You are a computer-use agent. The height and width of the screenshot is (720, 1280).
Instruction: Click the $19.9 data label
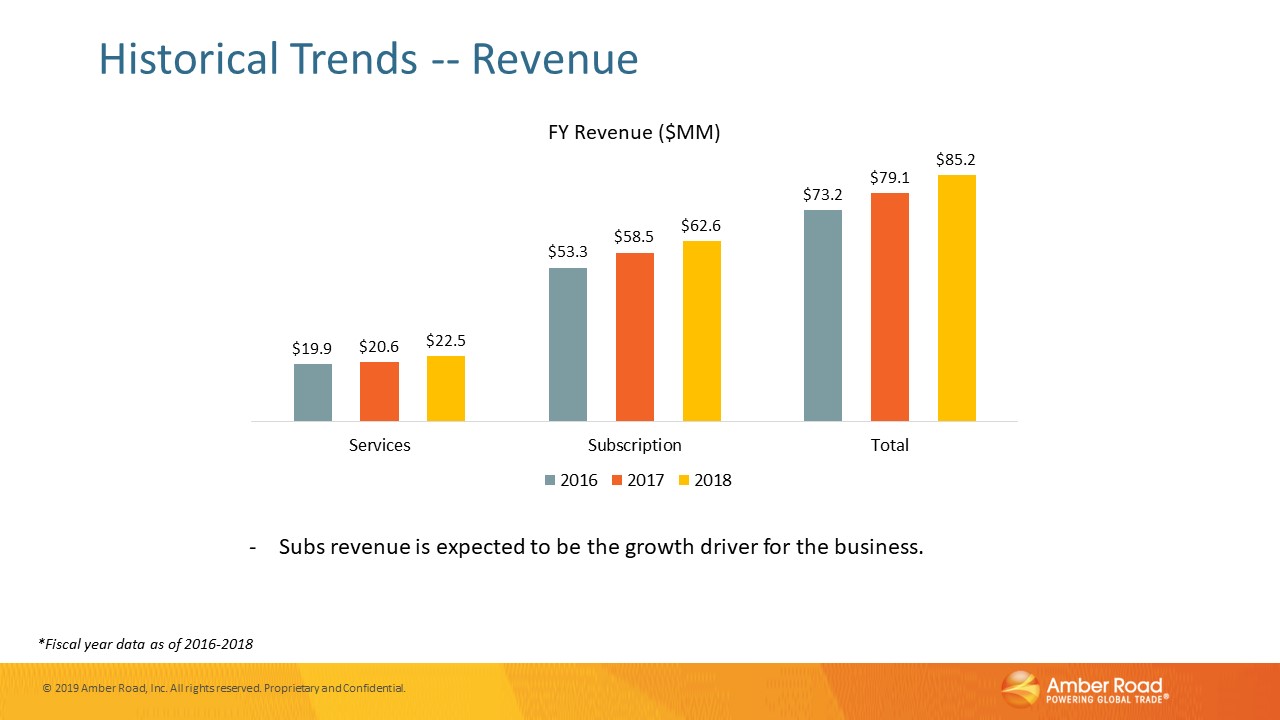coord(312,349)
